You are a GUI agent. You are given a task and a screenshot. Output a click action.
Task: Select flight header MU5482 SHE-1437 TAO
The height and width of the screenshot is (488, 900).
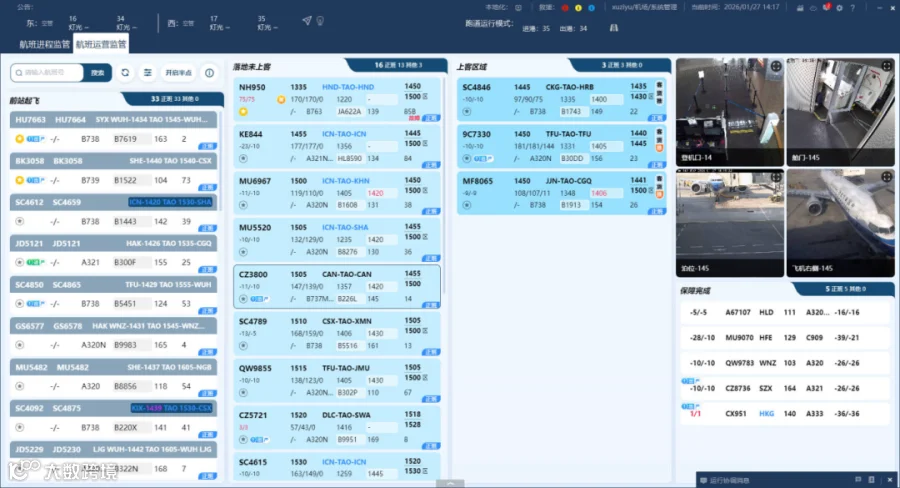(113, 367)
